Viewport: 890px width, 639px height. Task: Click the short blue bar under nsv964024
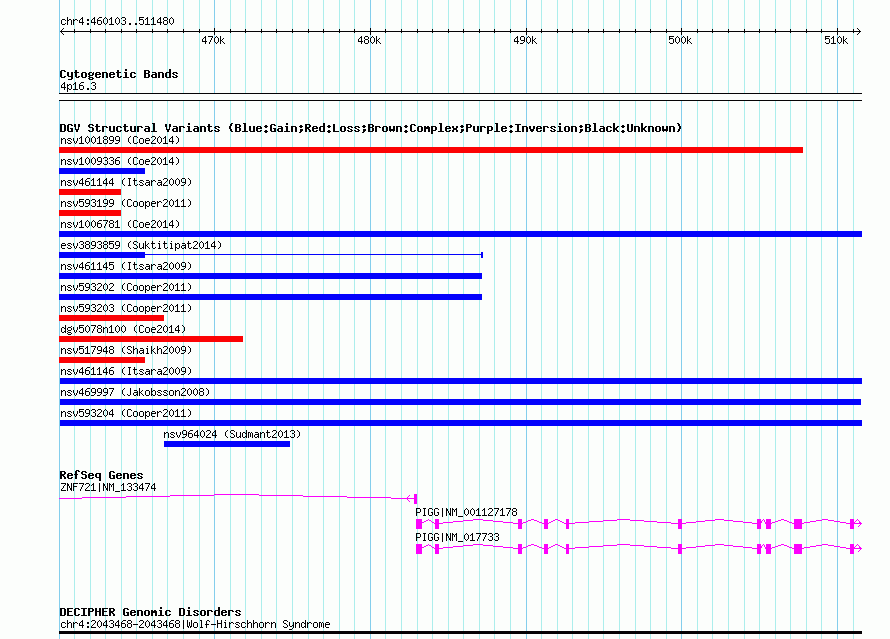coord(227,444)
